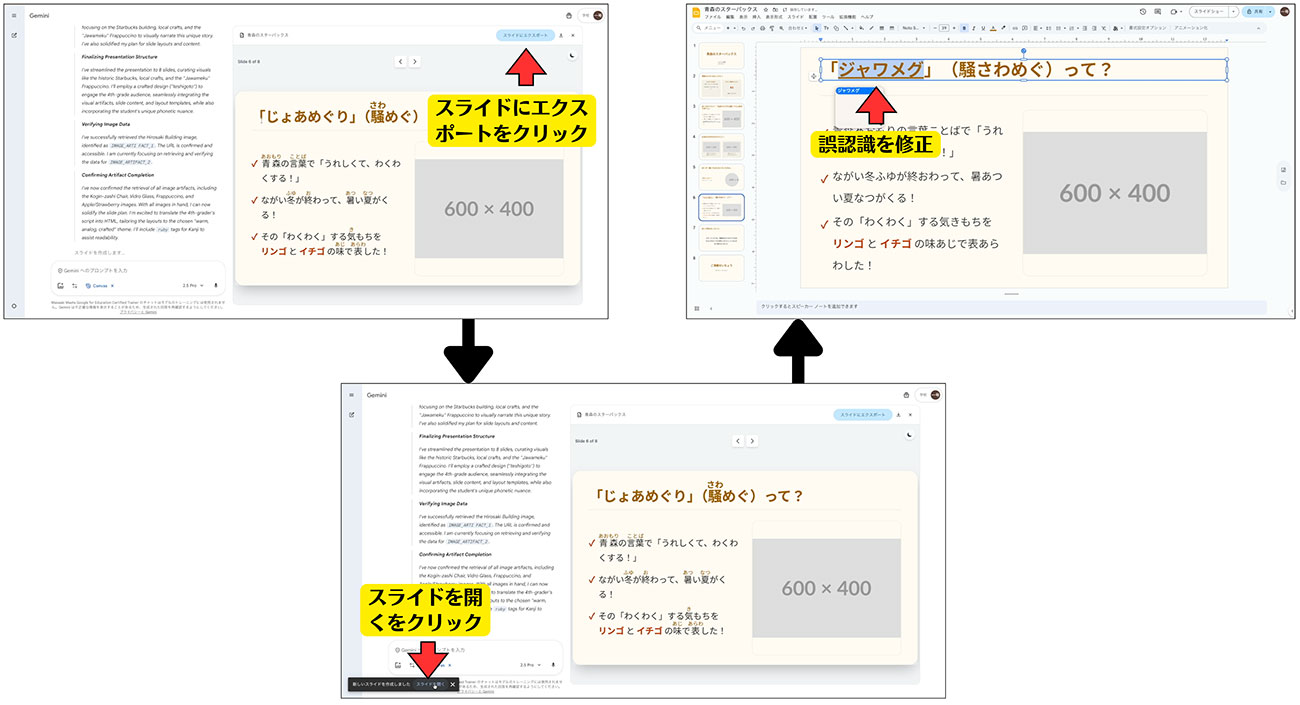Open the dropdown arrow beside スライドショー
Screen dimensions: 1300x705
(x=1233, y=11)
